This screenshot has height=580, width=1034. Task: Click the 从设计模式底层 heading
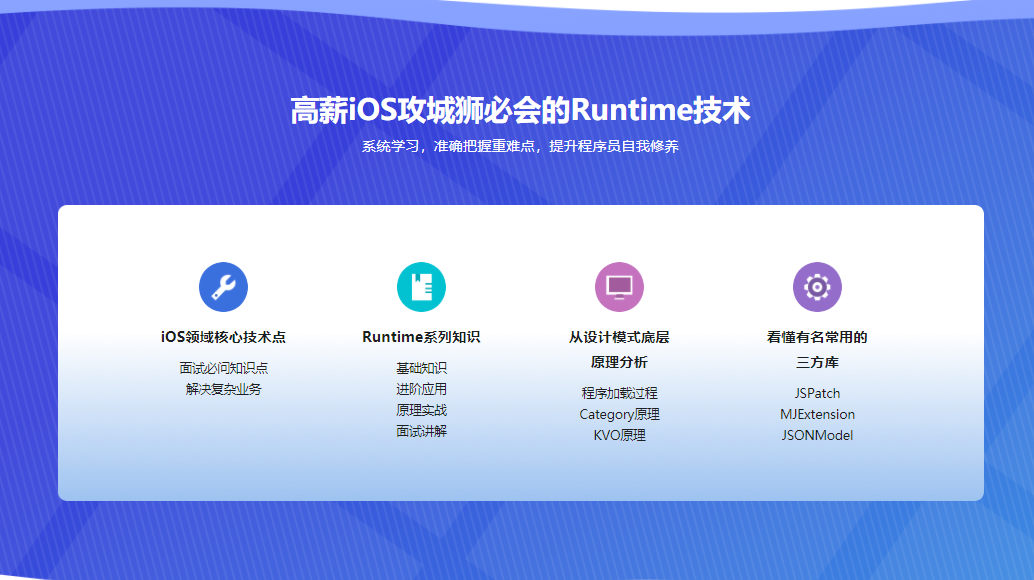coord(619,337)
